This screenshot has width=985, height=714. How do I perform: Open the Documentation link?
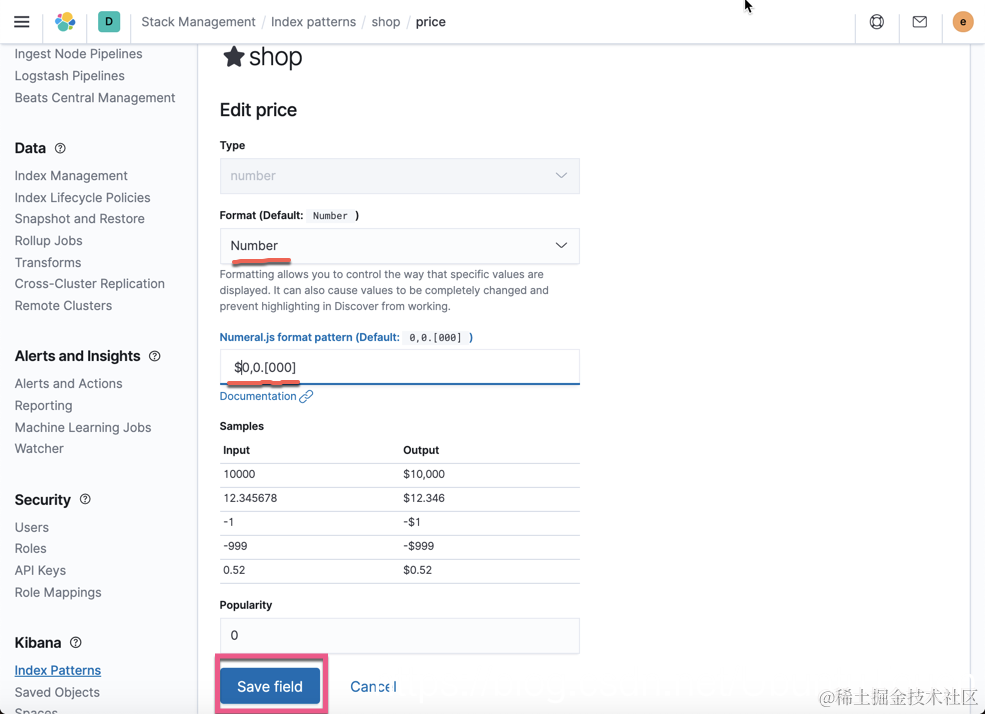pos(258,396)
